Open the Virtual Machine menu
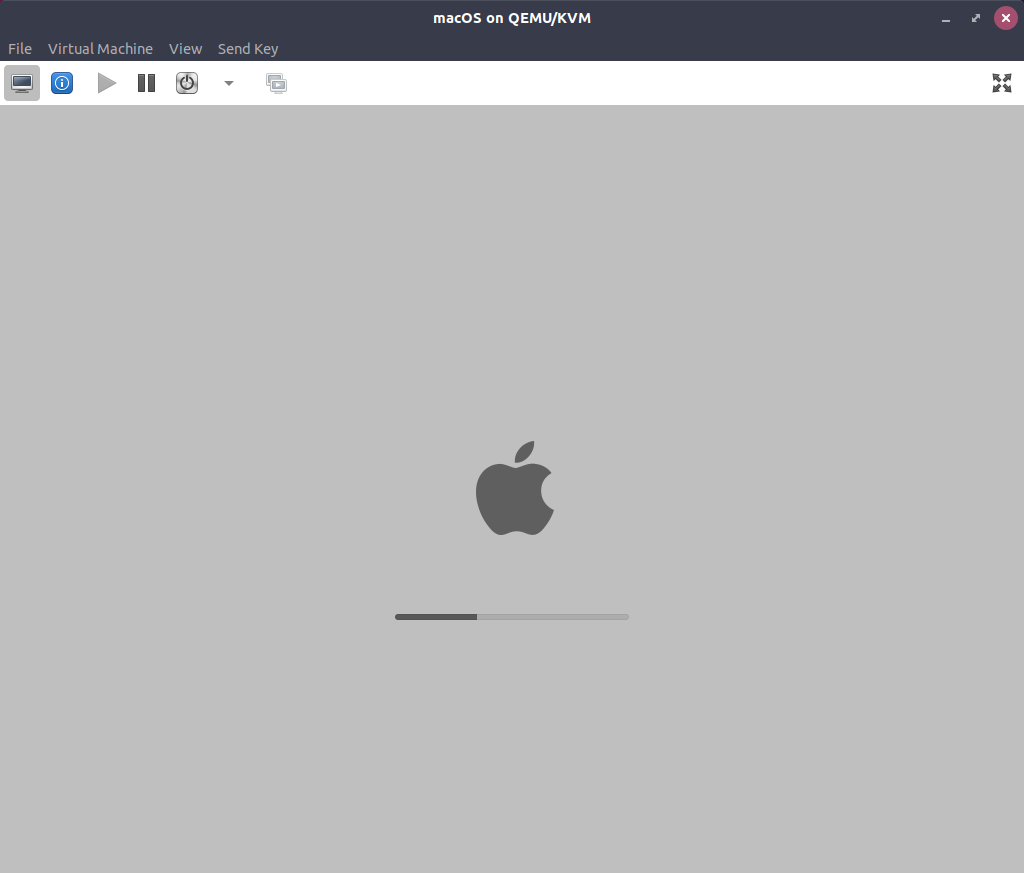 (x=100, y=49)
